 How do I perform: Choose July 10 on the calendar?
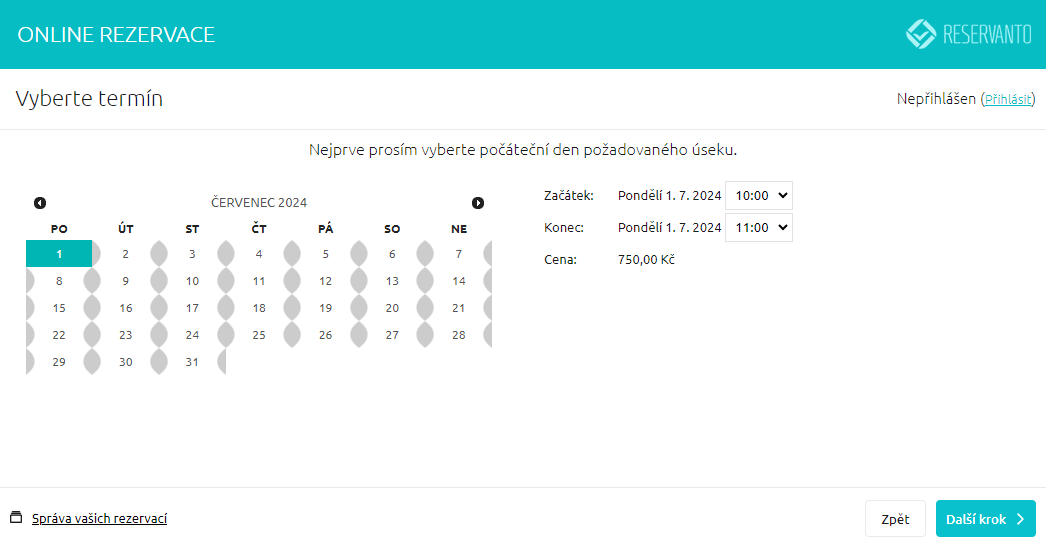192,281
